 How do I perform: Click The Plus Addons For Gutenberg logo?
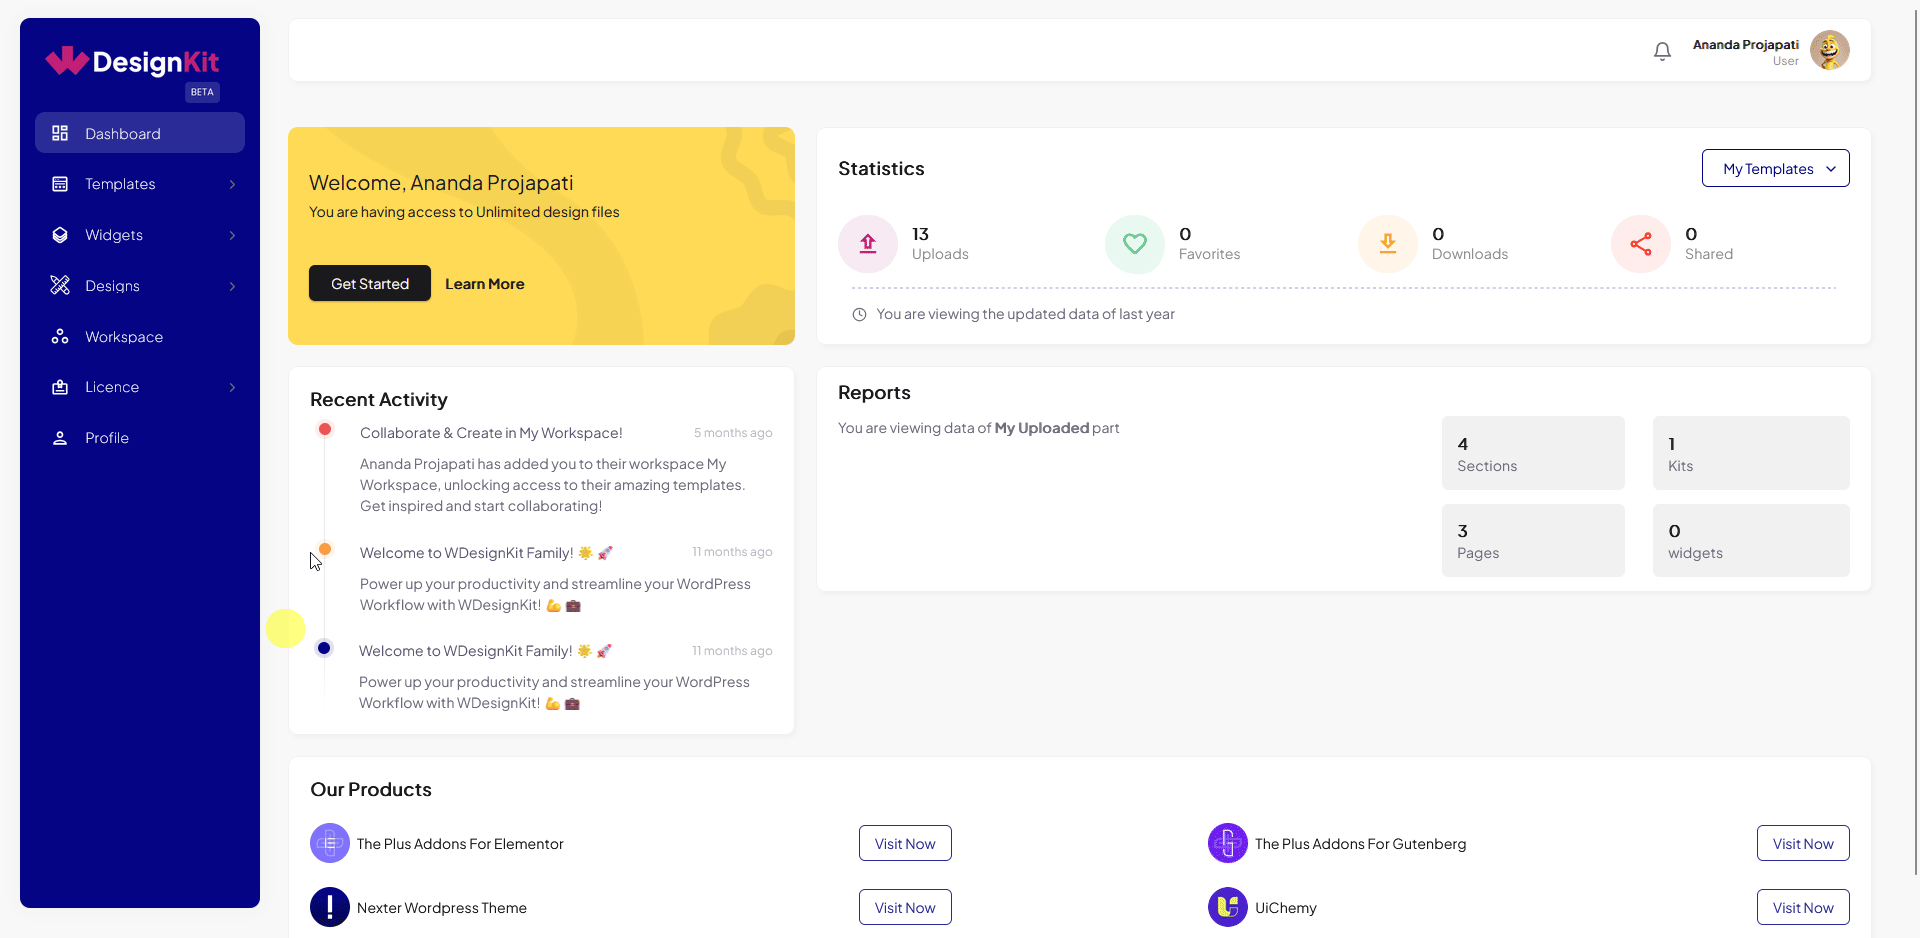click(x=1227, y=843)
